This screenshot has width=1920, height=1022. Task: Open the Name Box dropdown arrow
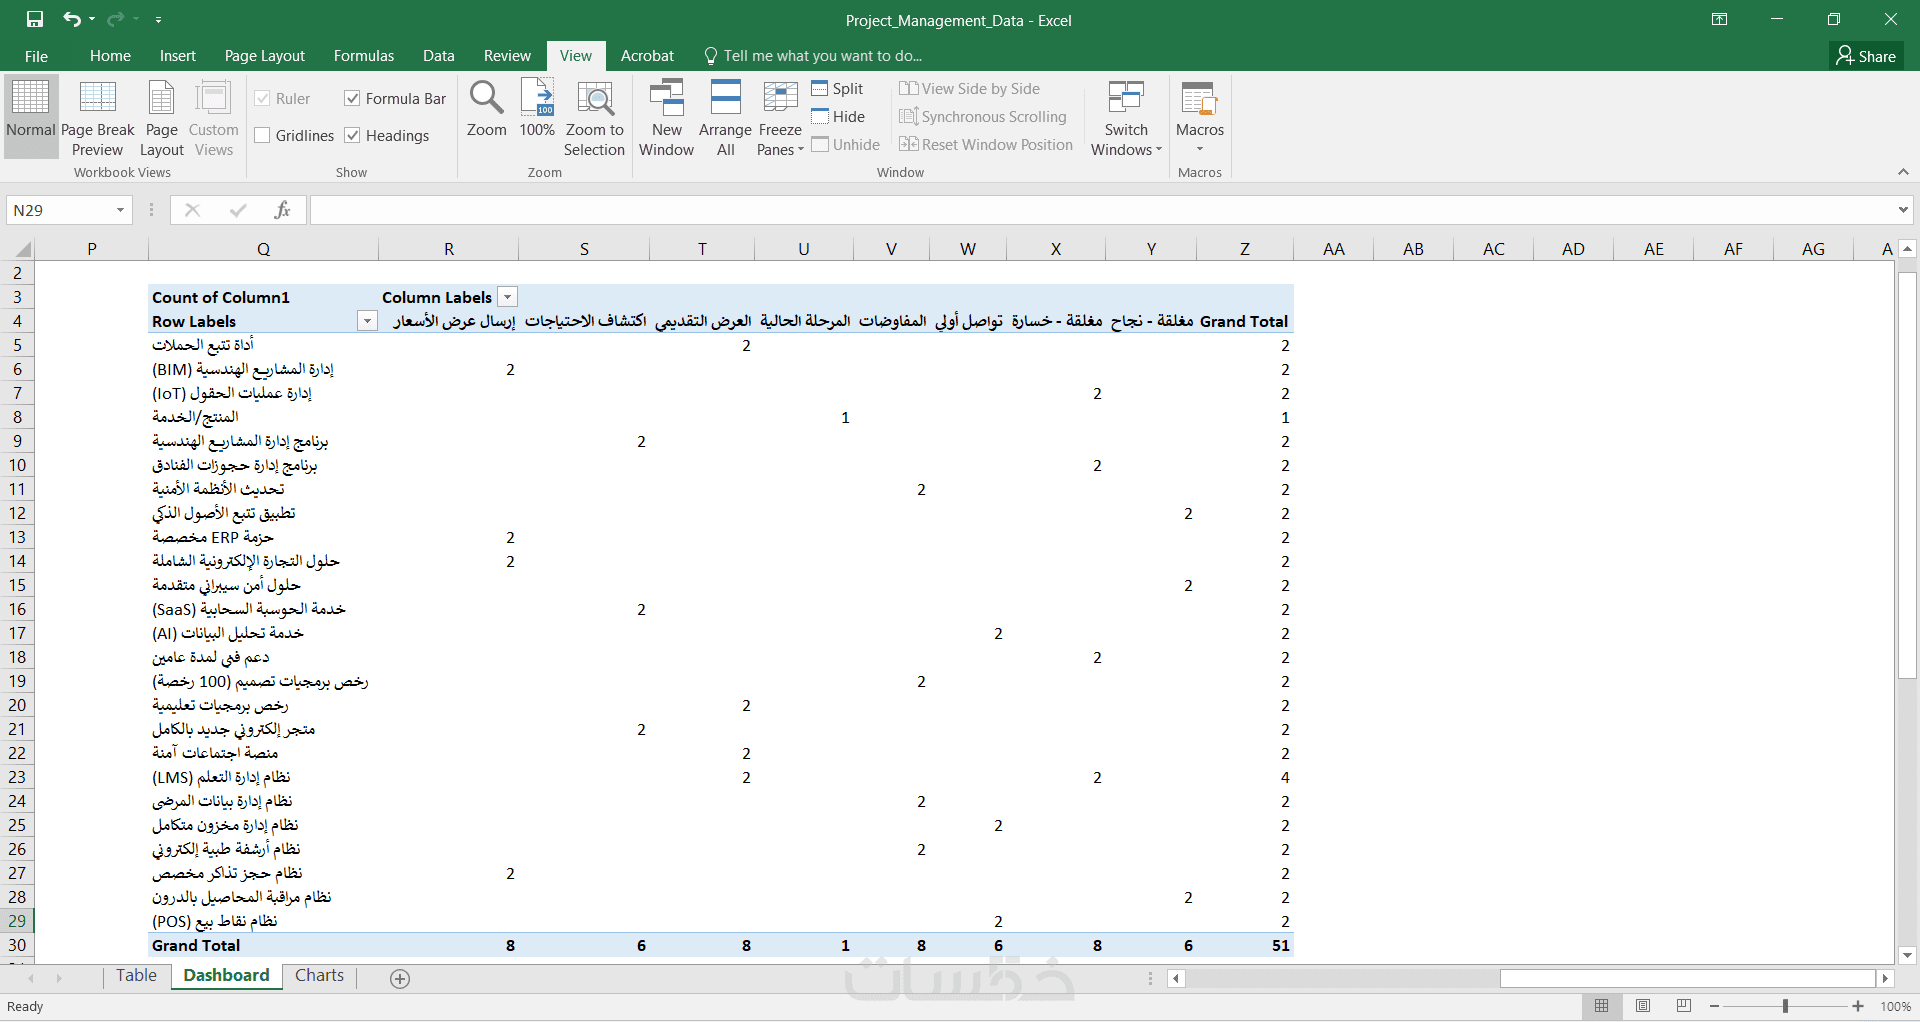click(121, 210)
